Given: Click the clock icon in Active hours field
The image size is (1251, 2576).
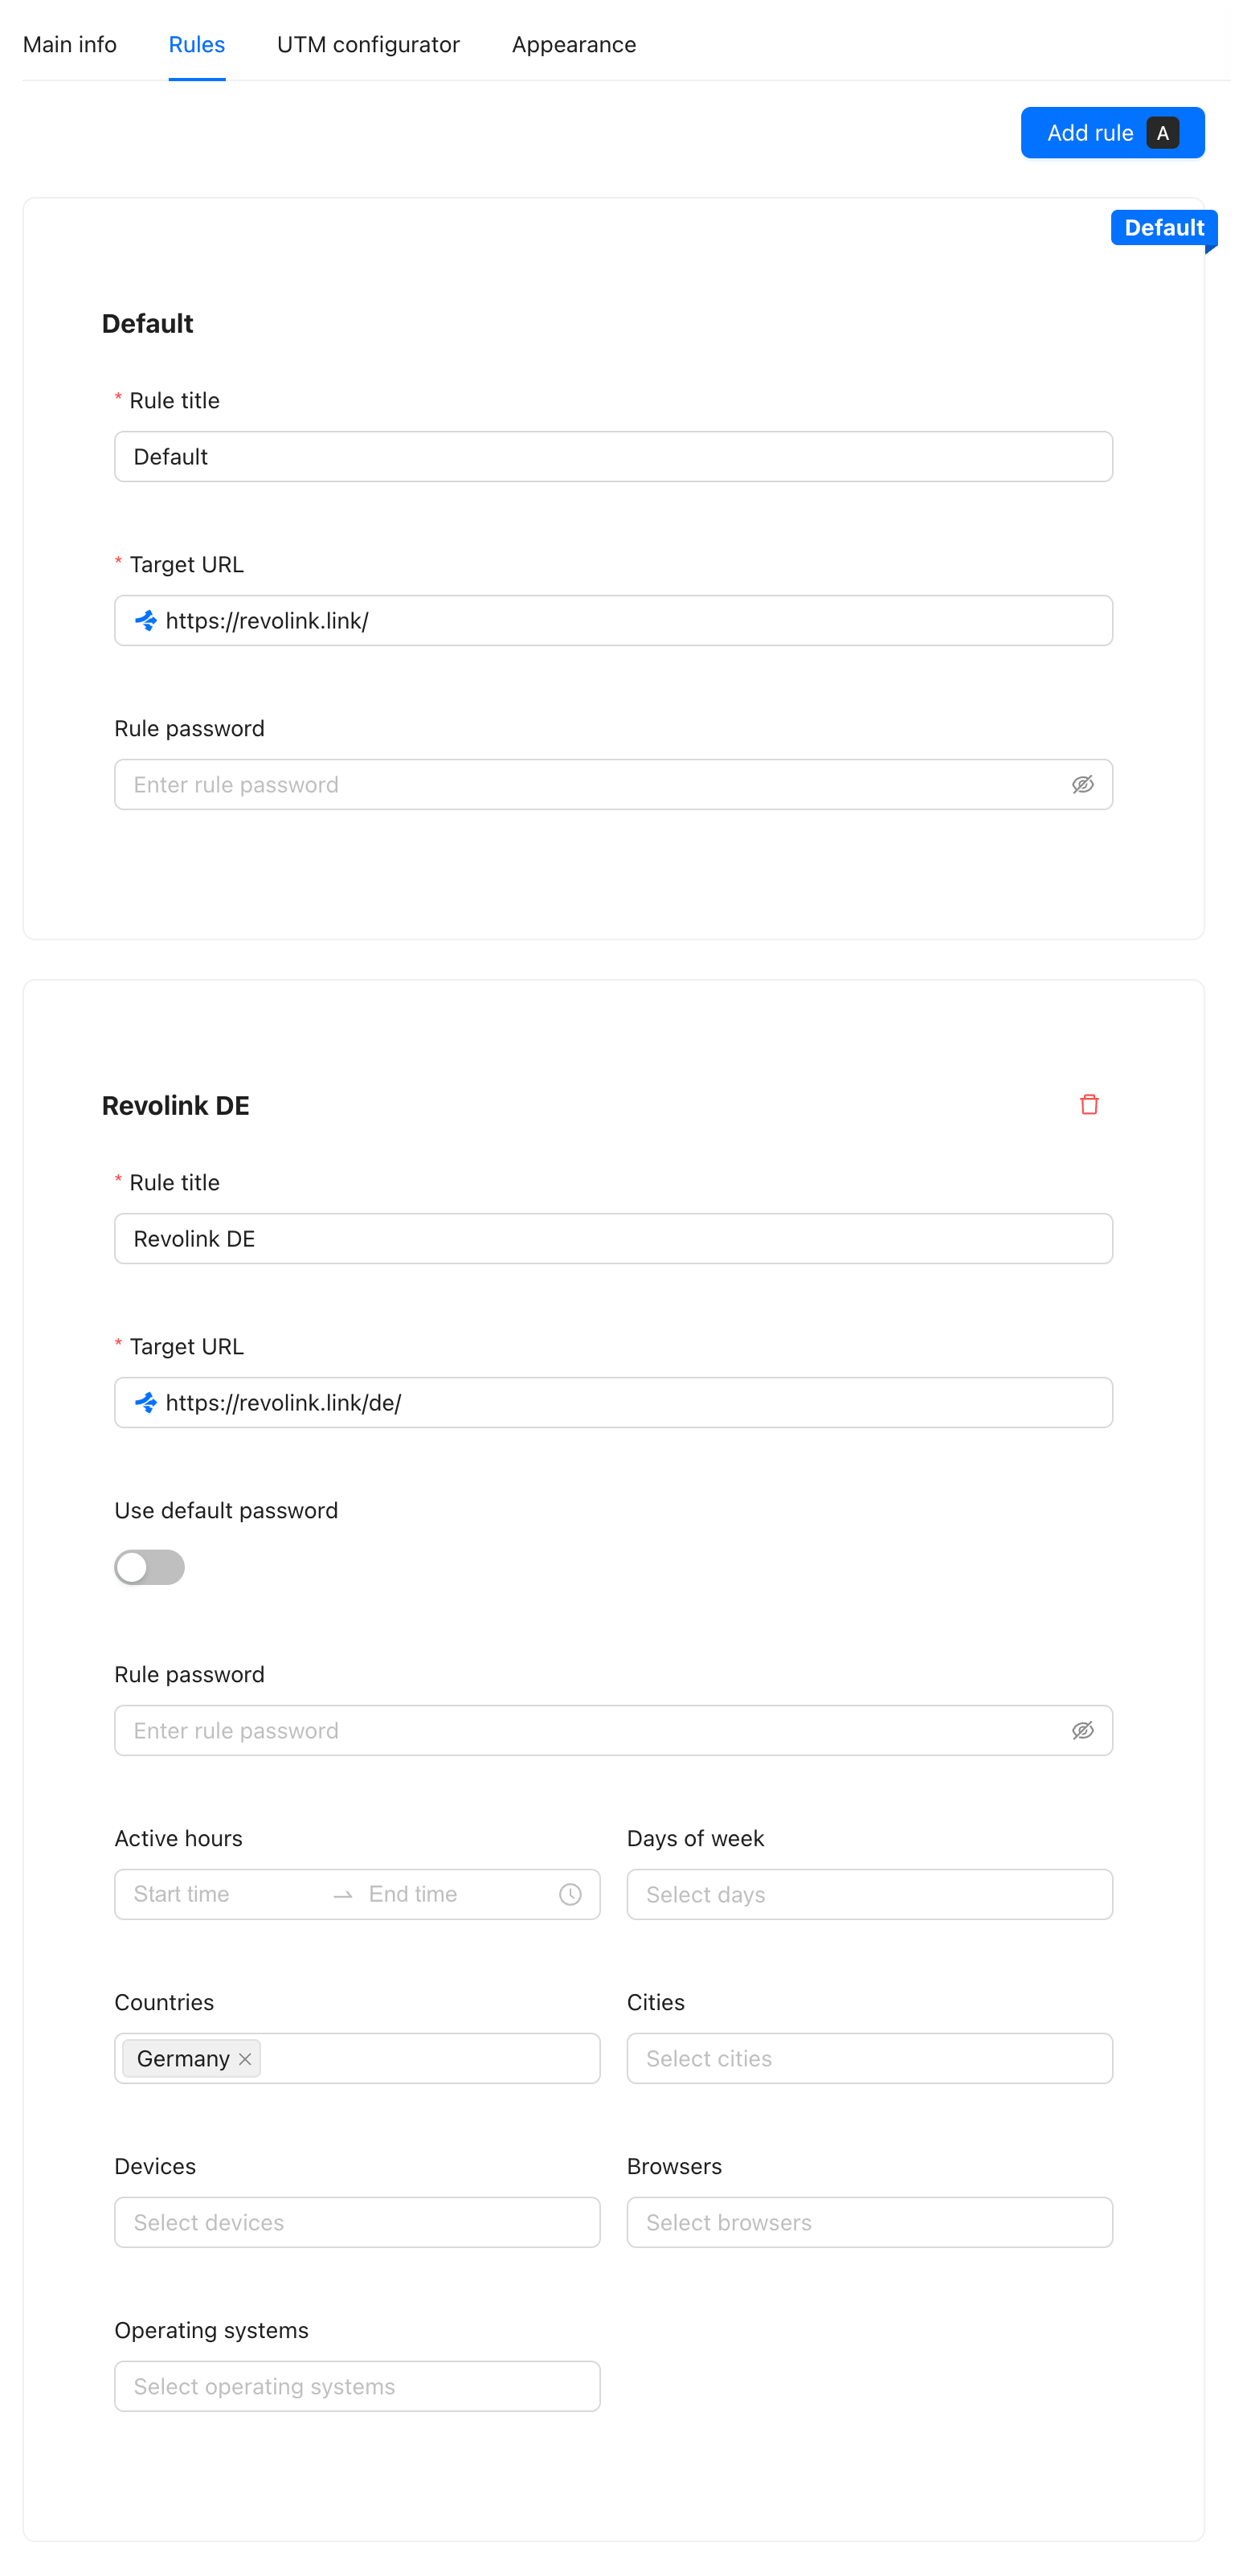Looking at the screenshot, I should [x=570, y=1893].
